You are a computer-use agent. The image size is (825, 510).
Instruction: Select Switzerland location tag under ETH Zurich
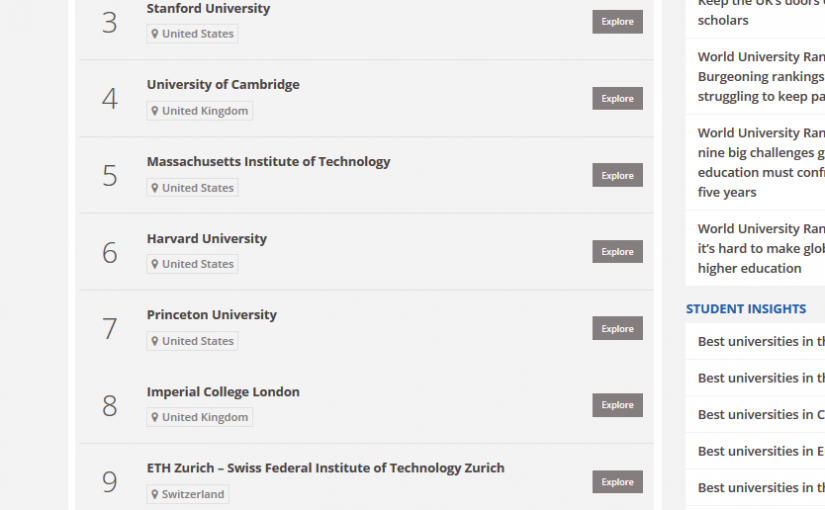point(187,494)
